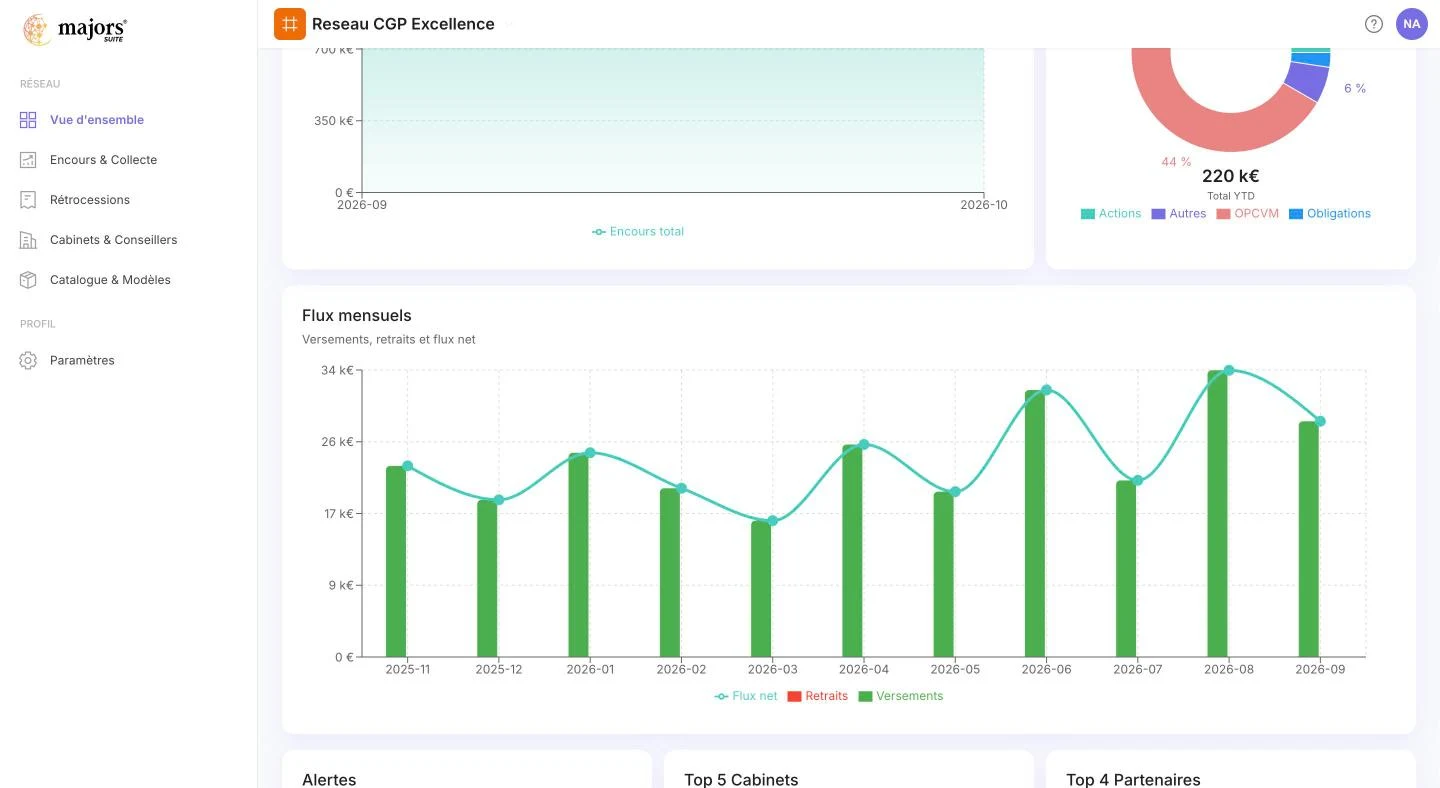The image size is (1440, 788).
Task: Click the 2026-08 Versements green bar
Action: 1217,514
